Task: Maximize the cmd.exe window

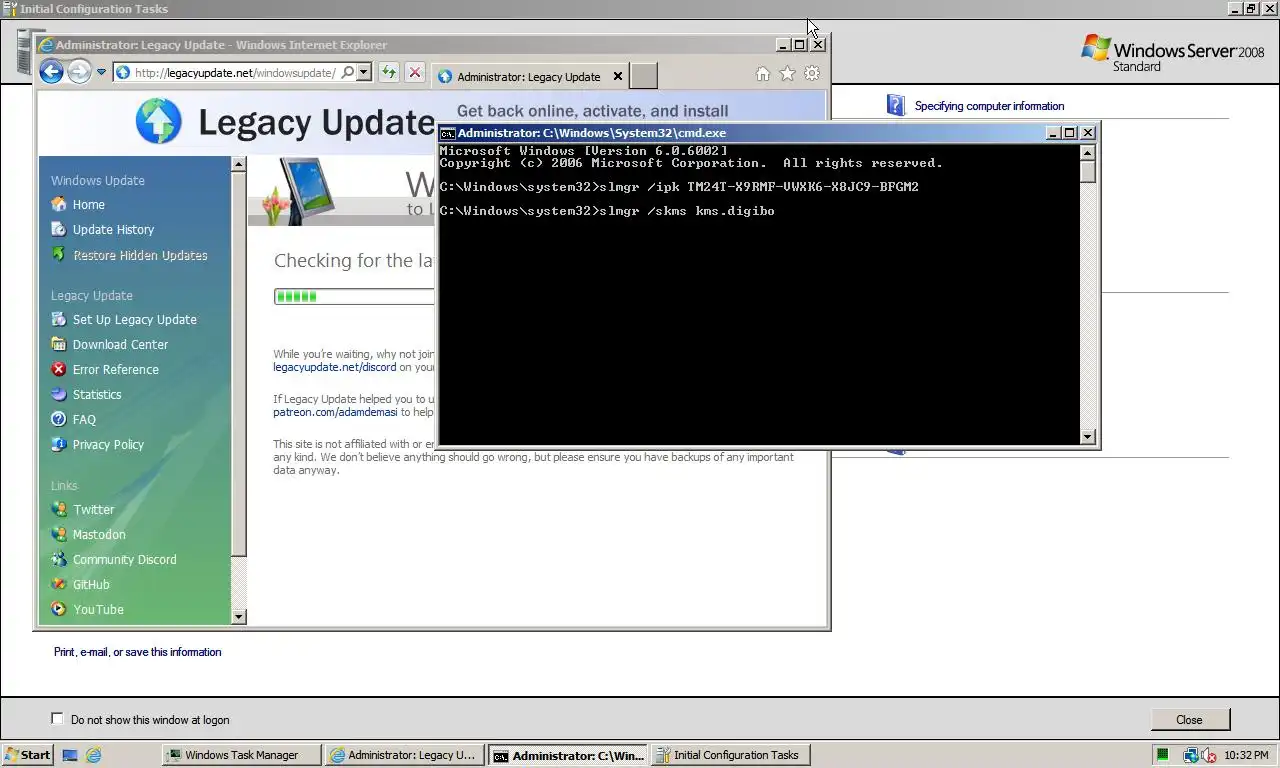Action: click(x=1070, y=132)
